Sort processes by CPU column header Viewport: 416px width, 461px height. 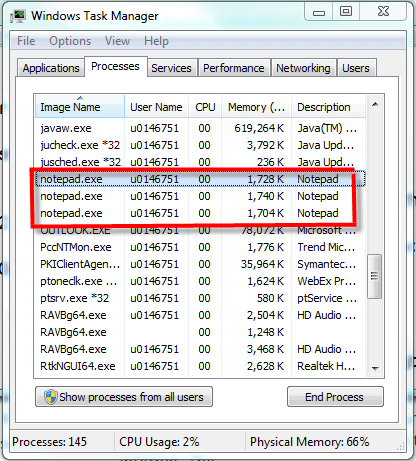pos(205,107)
